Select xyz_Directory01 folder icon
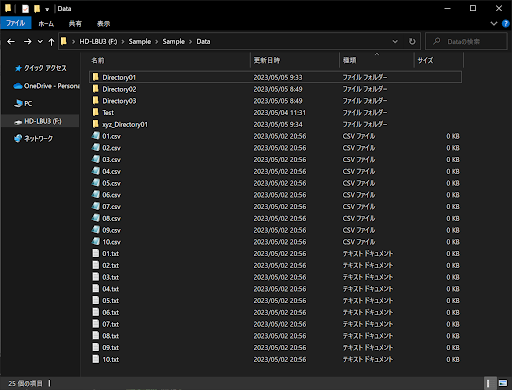Screen dimensions: 512x390 point(96,124)
